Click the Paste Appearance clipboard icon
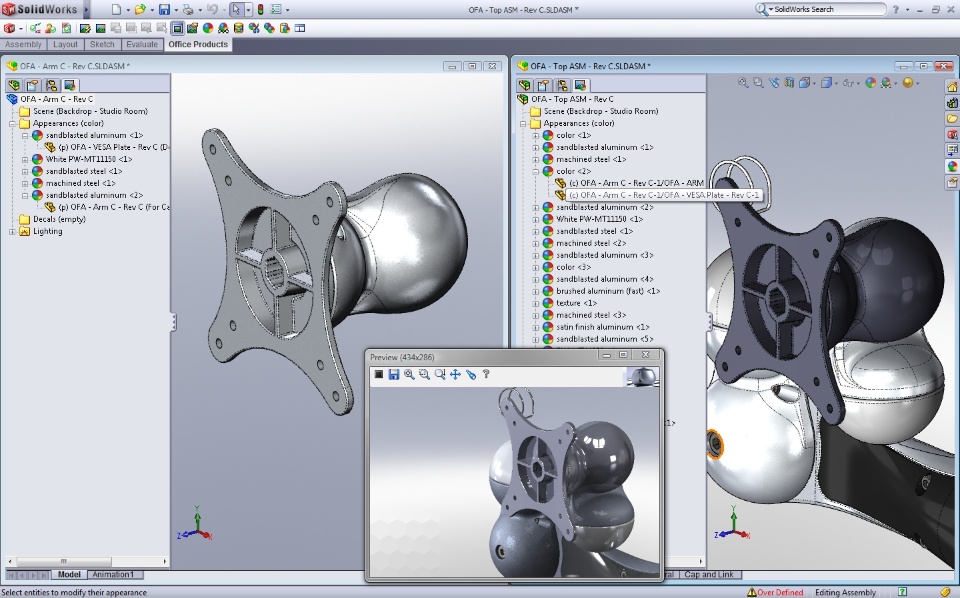The height and width of the screenshot is (598, 960). coord(285,28)
